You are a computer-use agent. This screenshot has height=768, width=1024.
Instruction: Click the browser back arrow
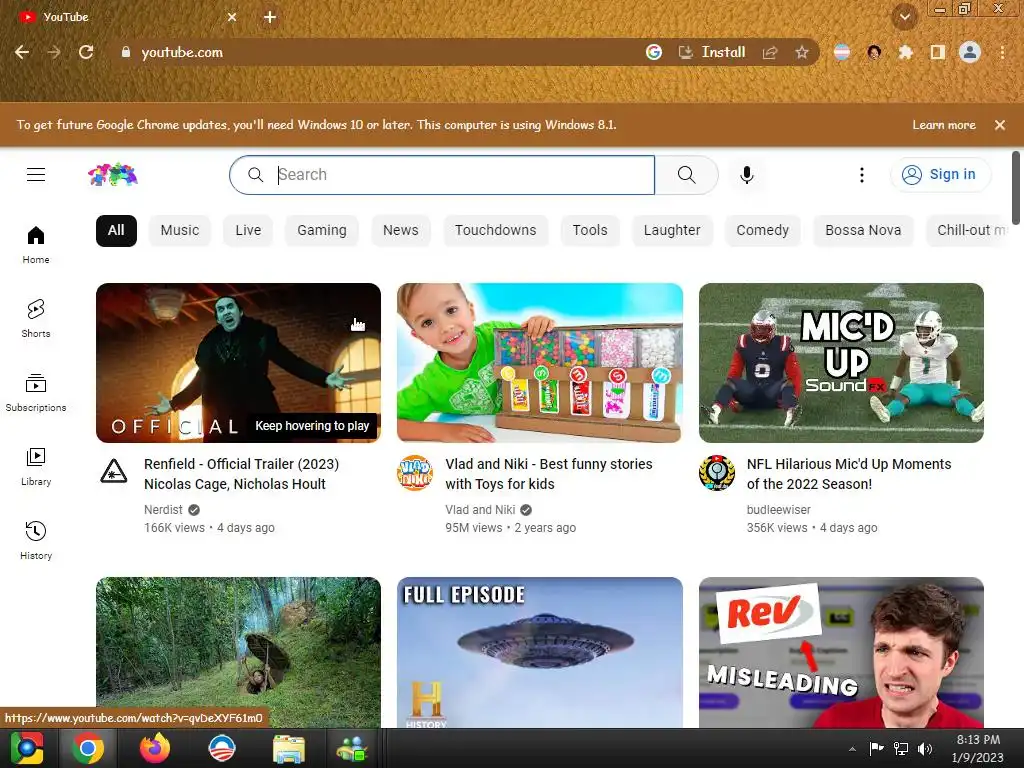coord(22,52)
